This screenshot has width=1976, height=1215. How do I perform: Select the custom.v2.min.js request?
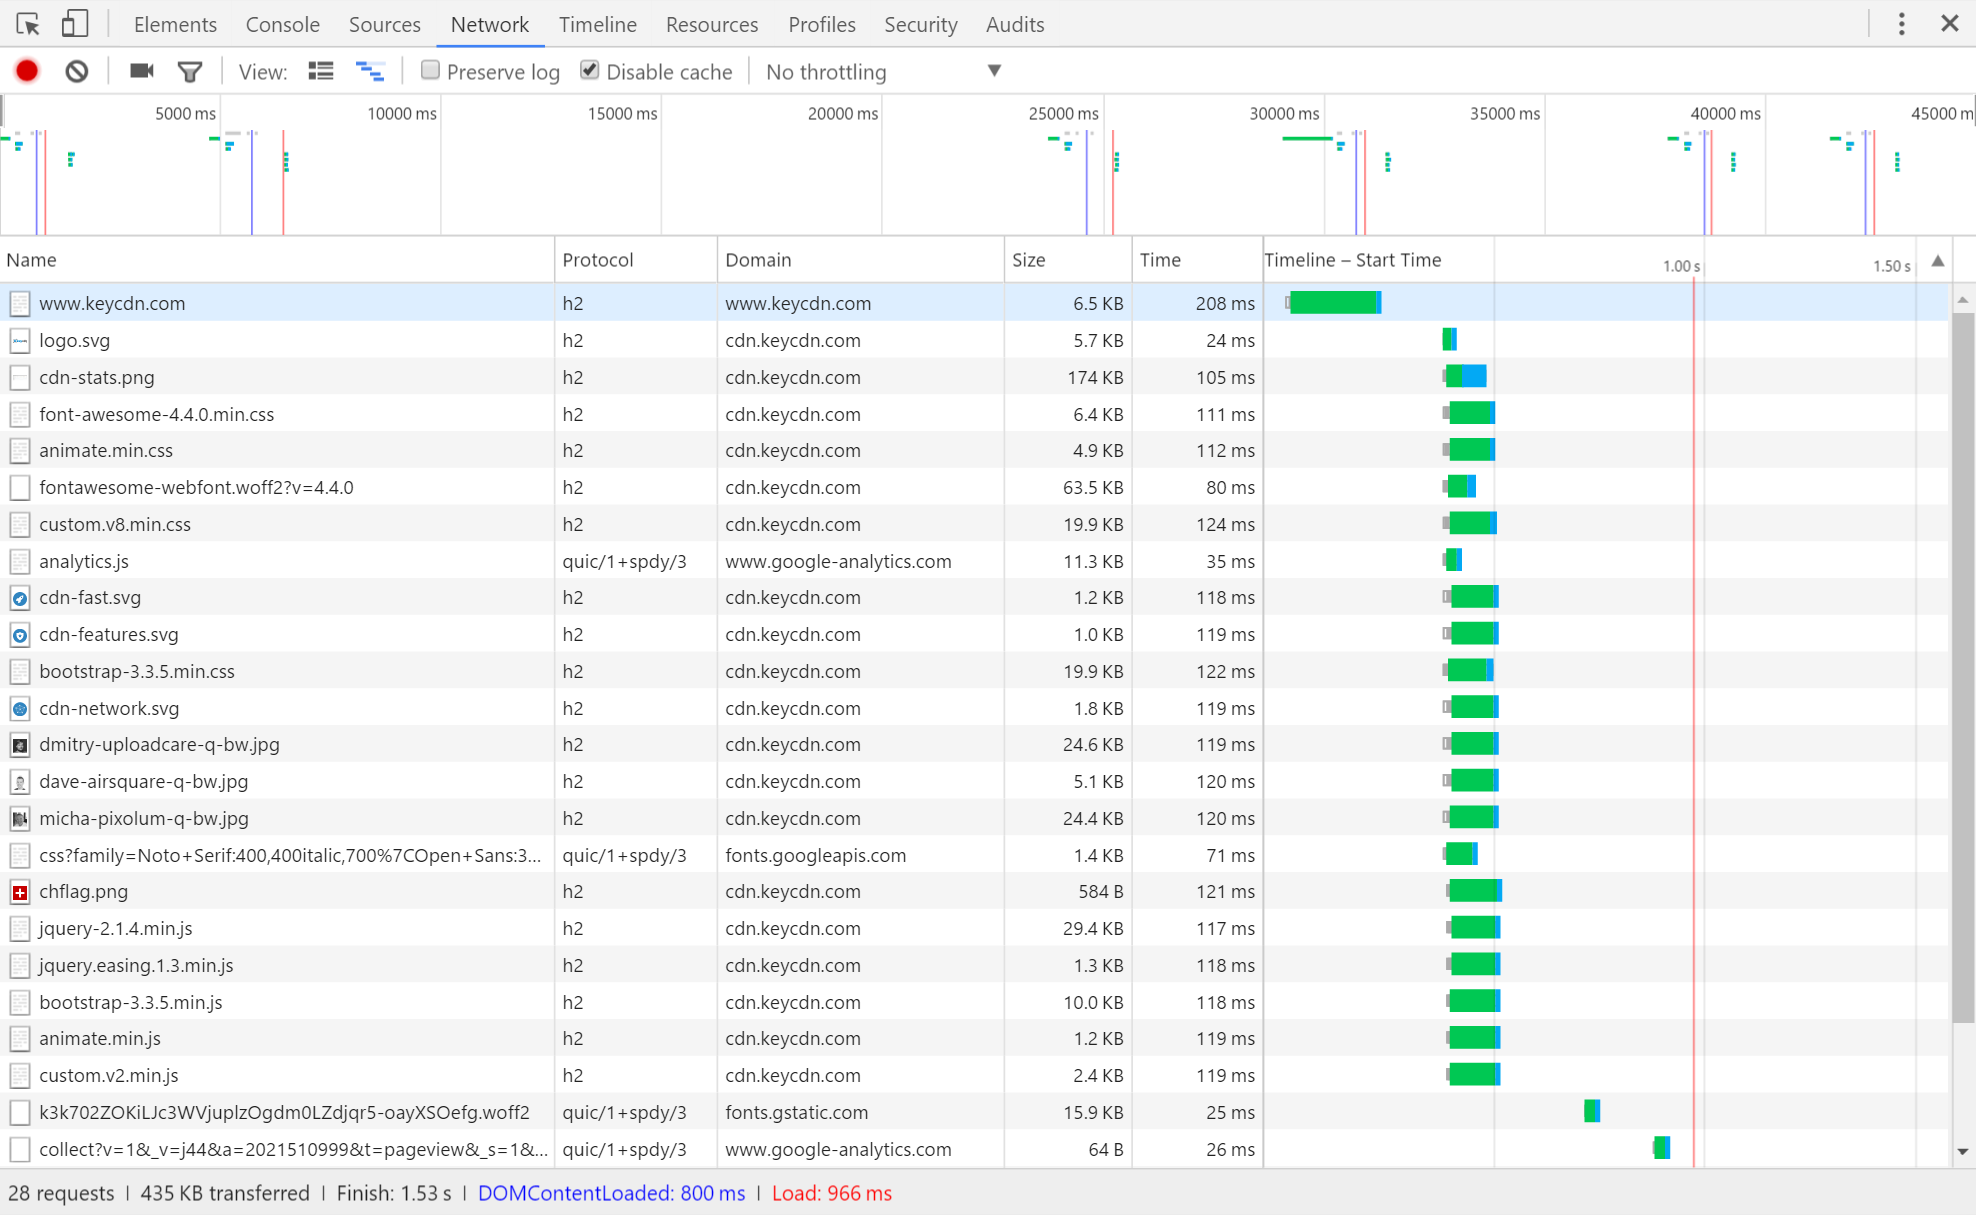pyautogui.click(x=975, y=1076)
